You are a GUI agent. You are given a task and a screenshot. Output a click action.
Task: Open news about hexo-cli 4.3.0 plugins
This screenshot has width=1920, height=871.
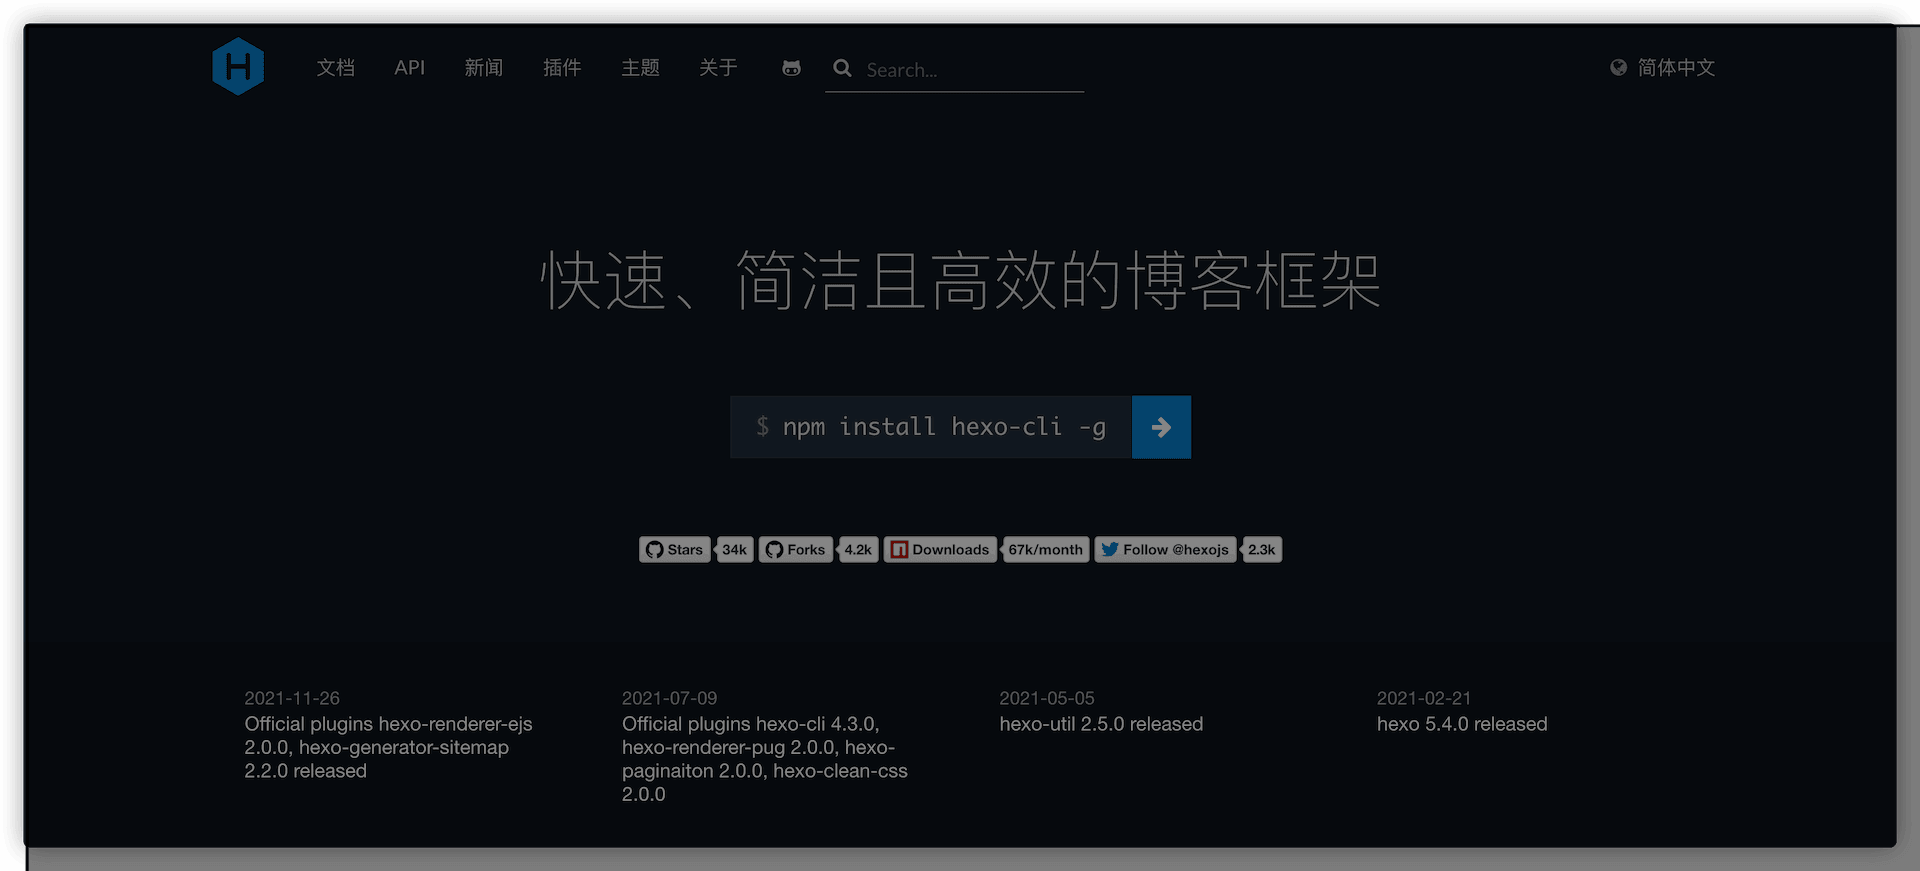(765, 759)
